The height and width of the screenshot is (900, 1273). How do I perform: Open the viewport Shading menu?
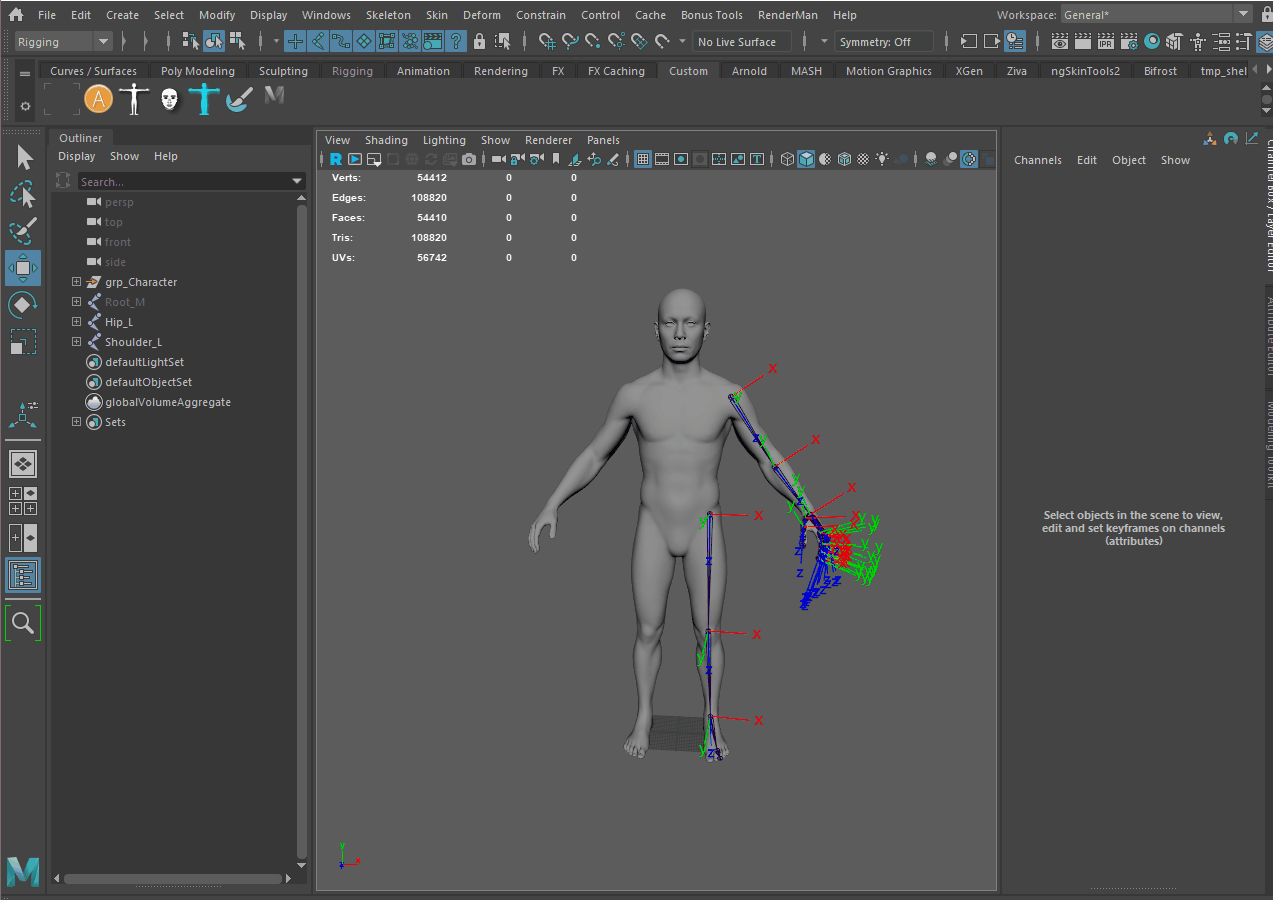click(386, 140)
